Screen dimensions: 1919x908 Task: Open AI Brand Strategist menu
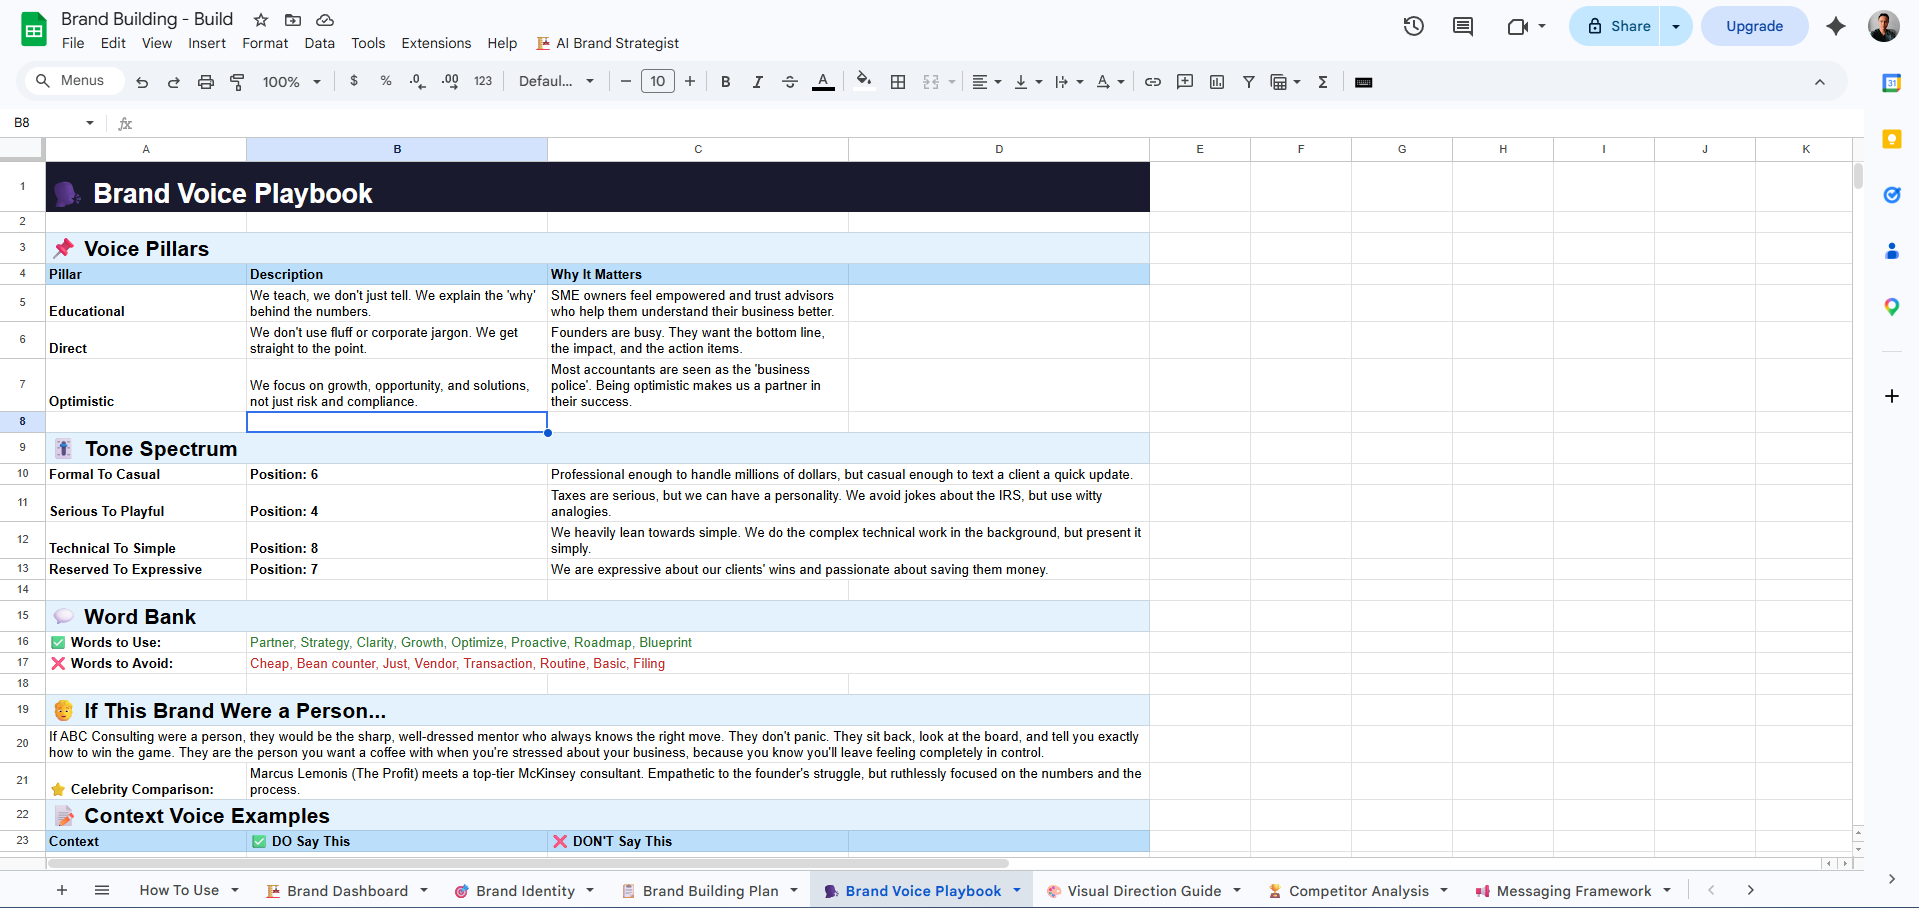click(x=608, y=43)
